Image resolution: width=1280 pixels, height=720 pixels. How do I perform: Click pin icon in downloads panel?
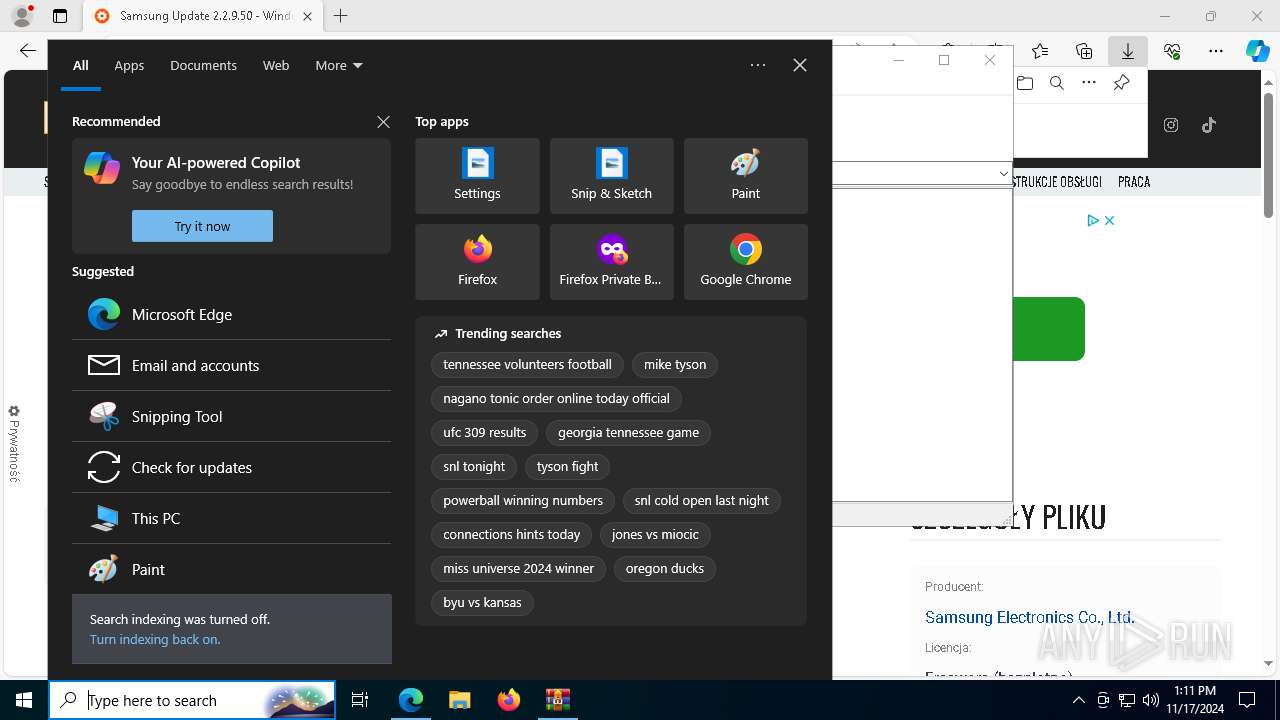click(x=1121, y=83)
